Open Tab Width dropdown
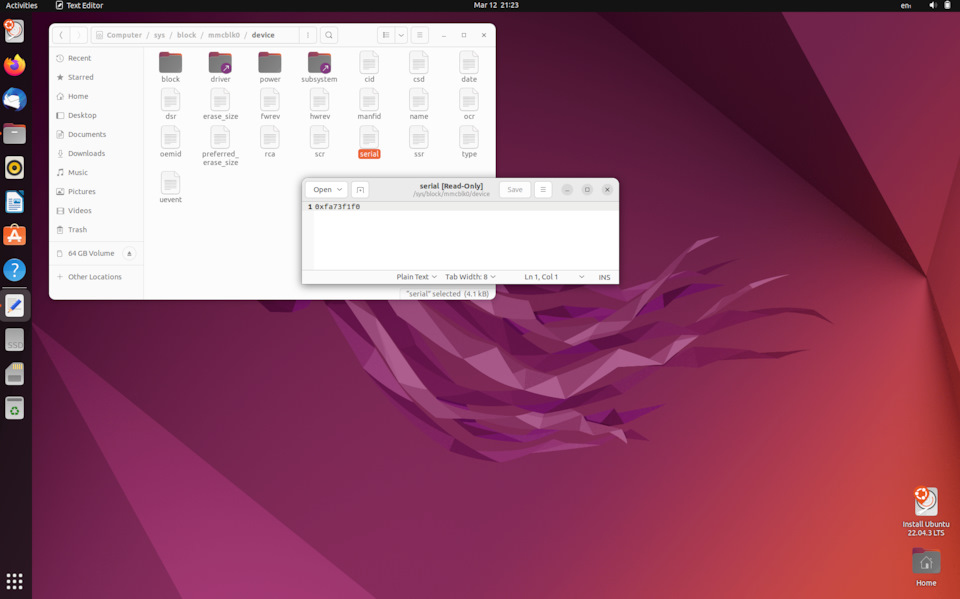Screen dimensions: 960x599 pyautogui.click(x=470, y=277)
